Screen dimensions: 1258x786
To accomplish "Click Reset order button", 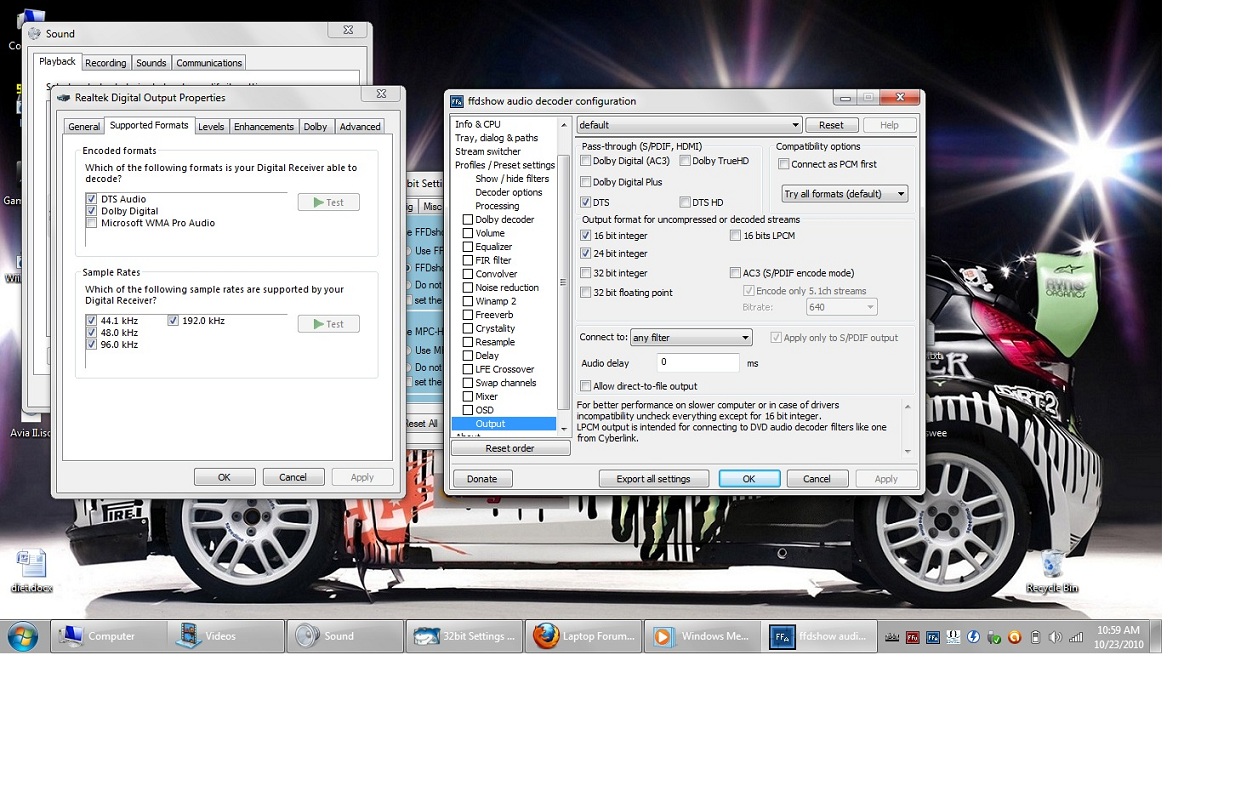I will 510,448.
